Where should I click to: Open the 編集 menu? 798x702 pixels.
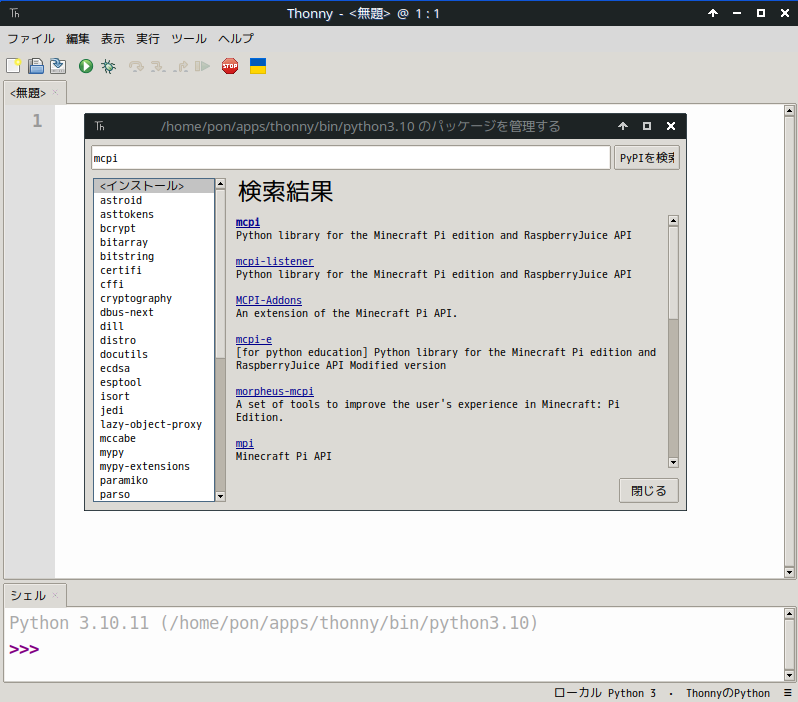coord(78,39)
